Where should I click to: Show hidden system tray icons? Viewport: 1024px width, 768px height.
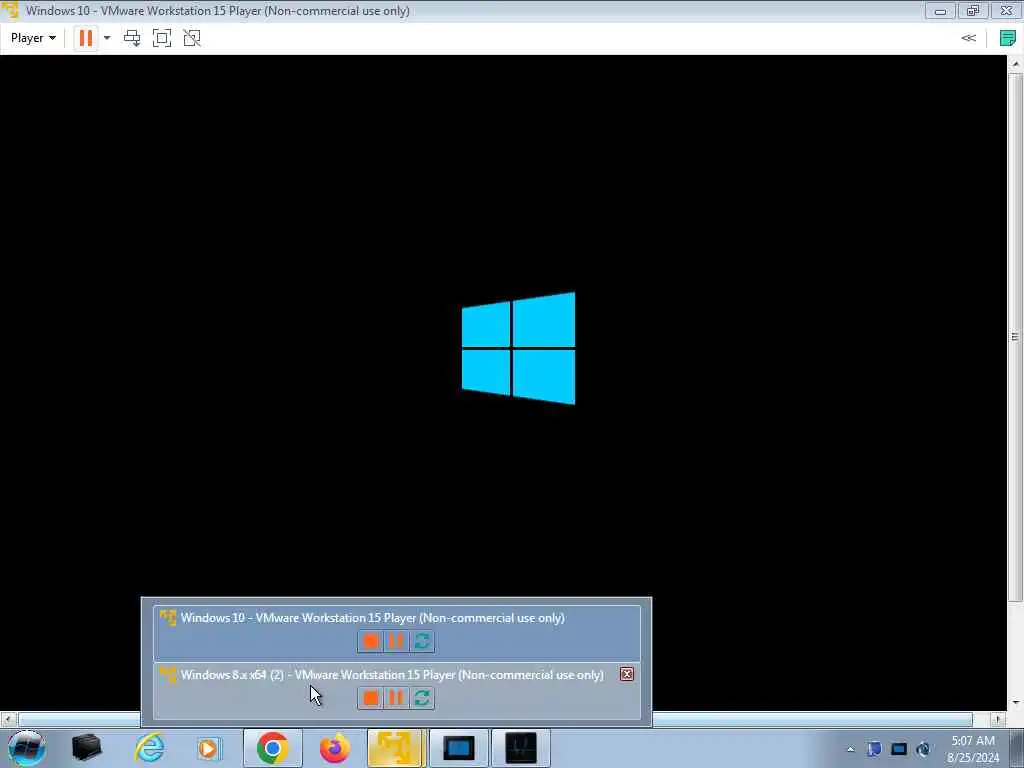coord(850,749)
